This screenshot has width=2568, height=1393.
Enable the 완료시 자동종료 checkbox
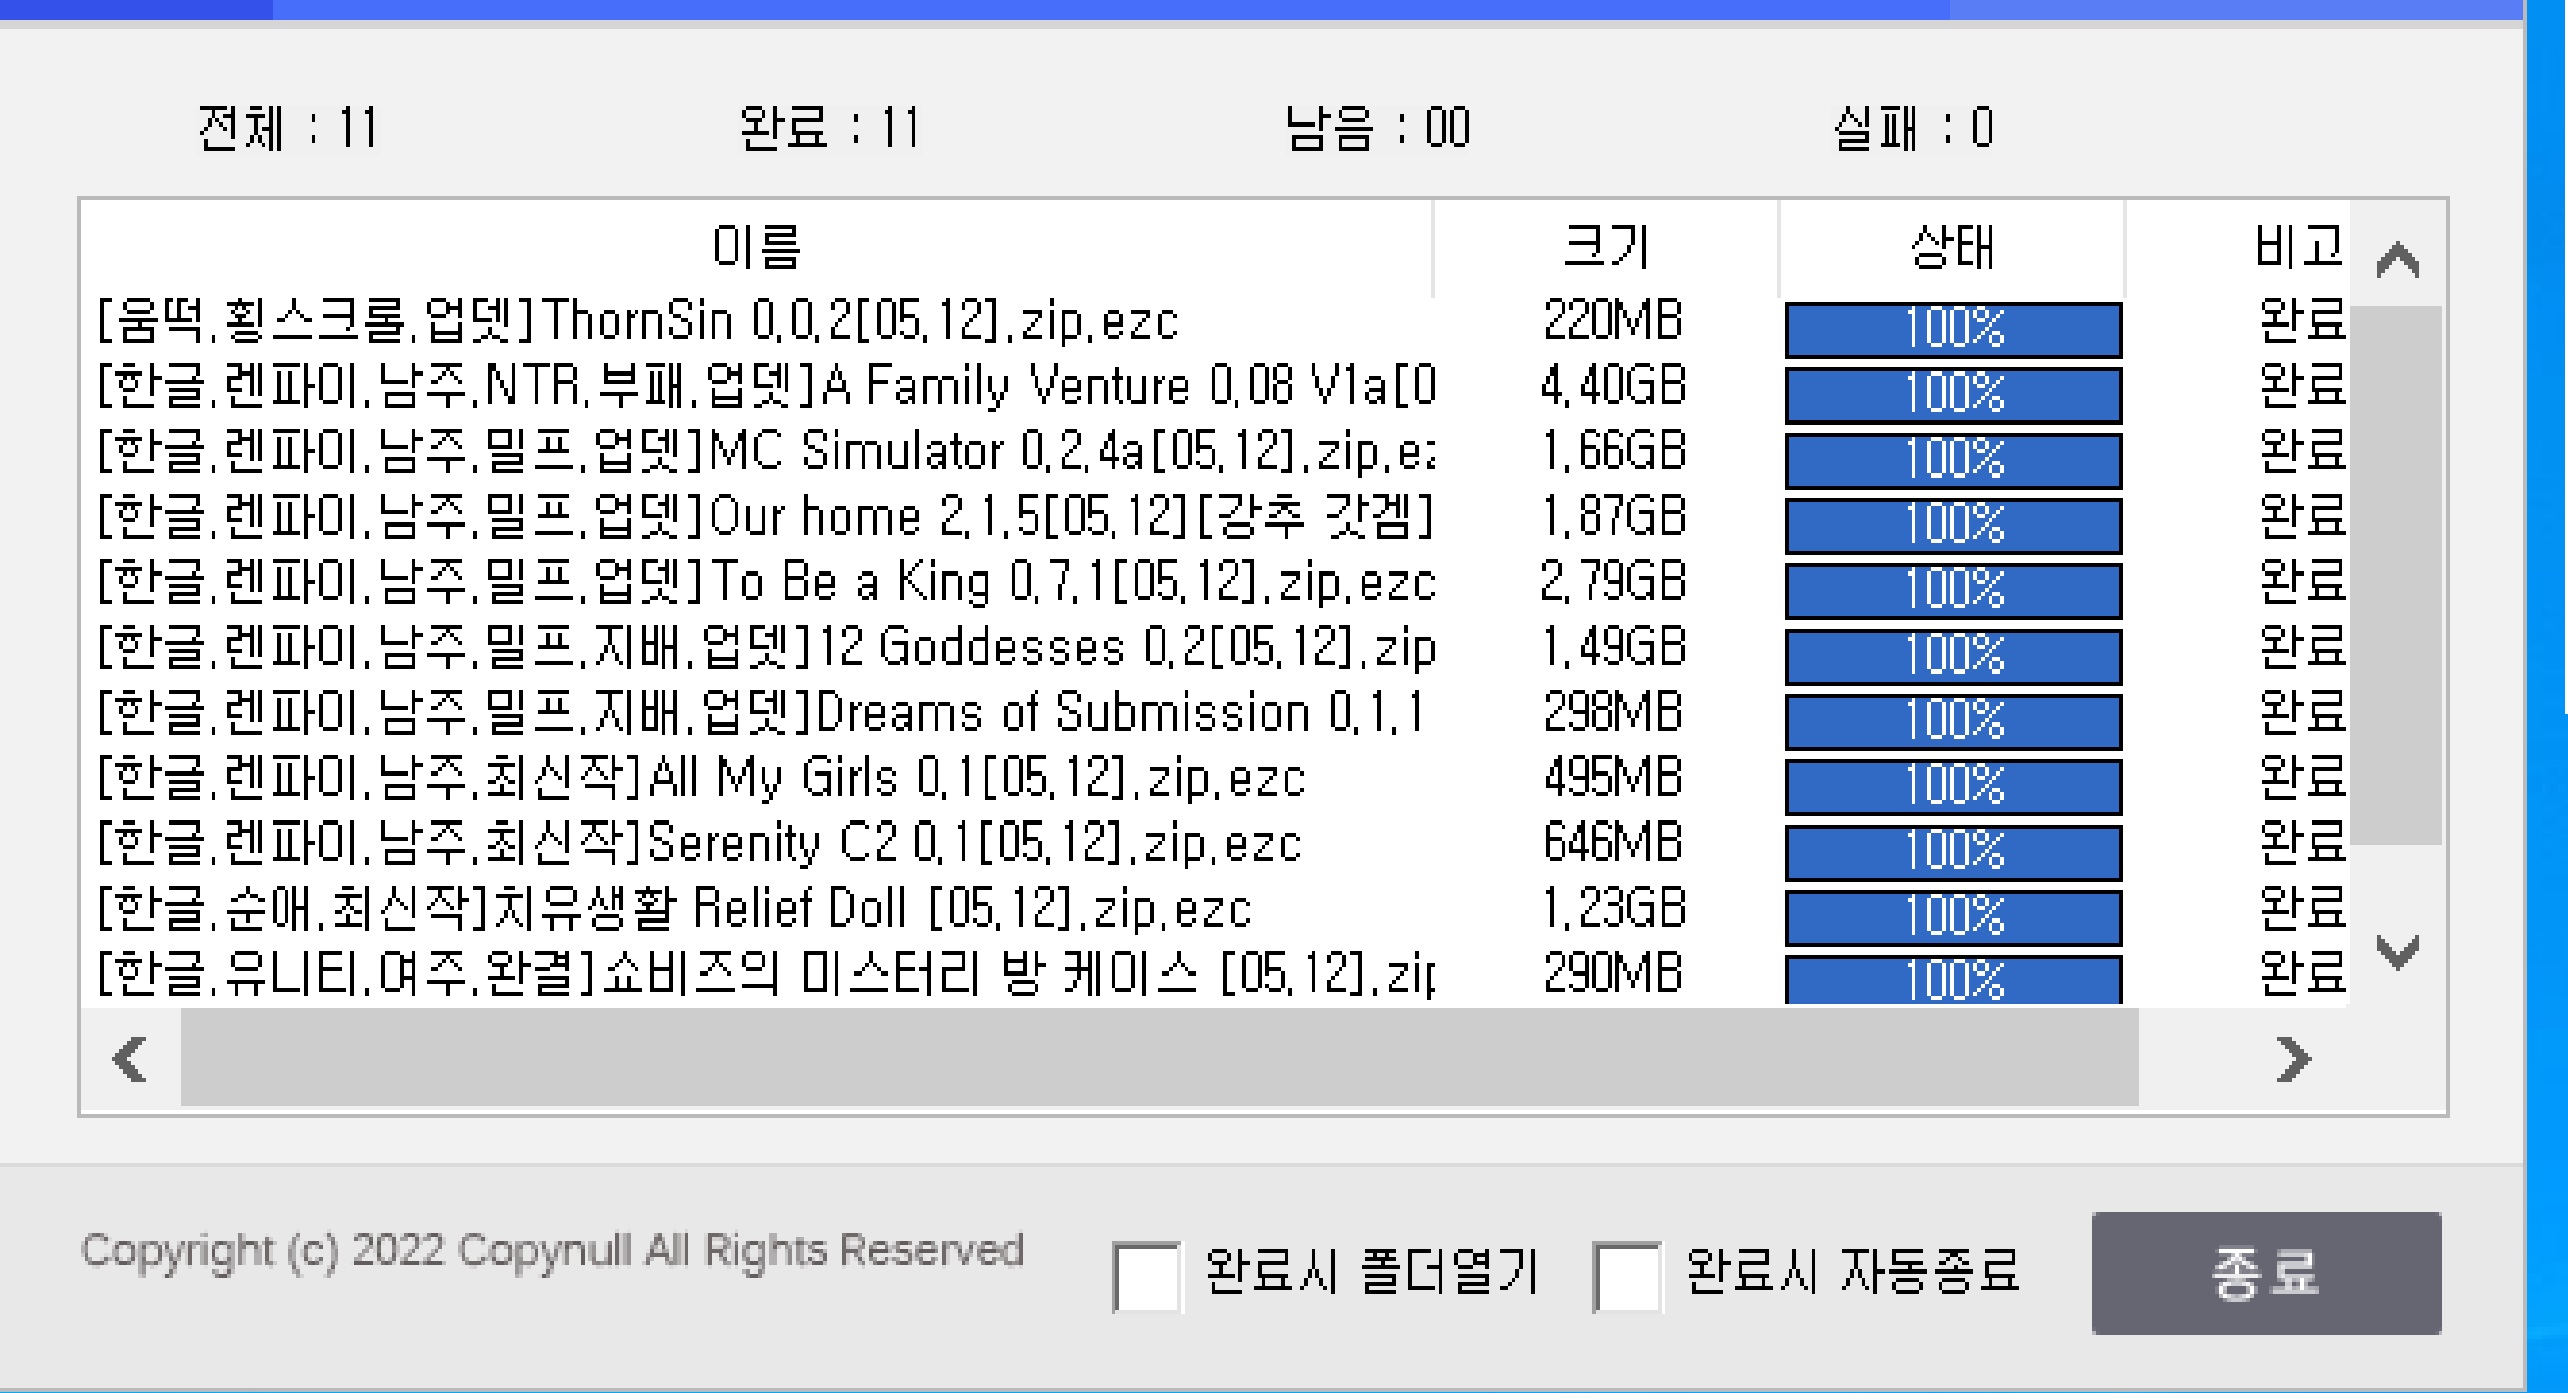point(1626,1276)
